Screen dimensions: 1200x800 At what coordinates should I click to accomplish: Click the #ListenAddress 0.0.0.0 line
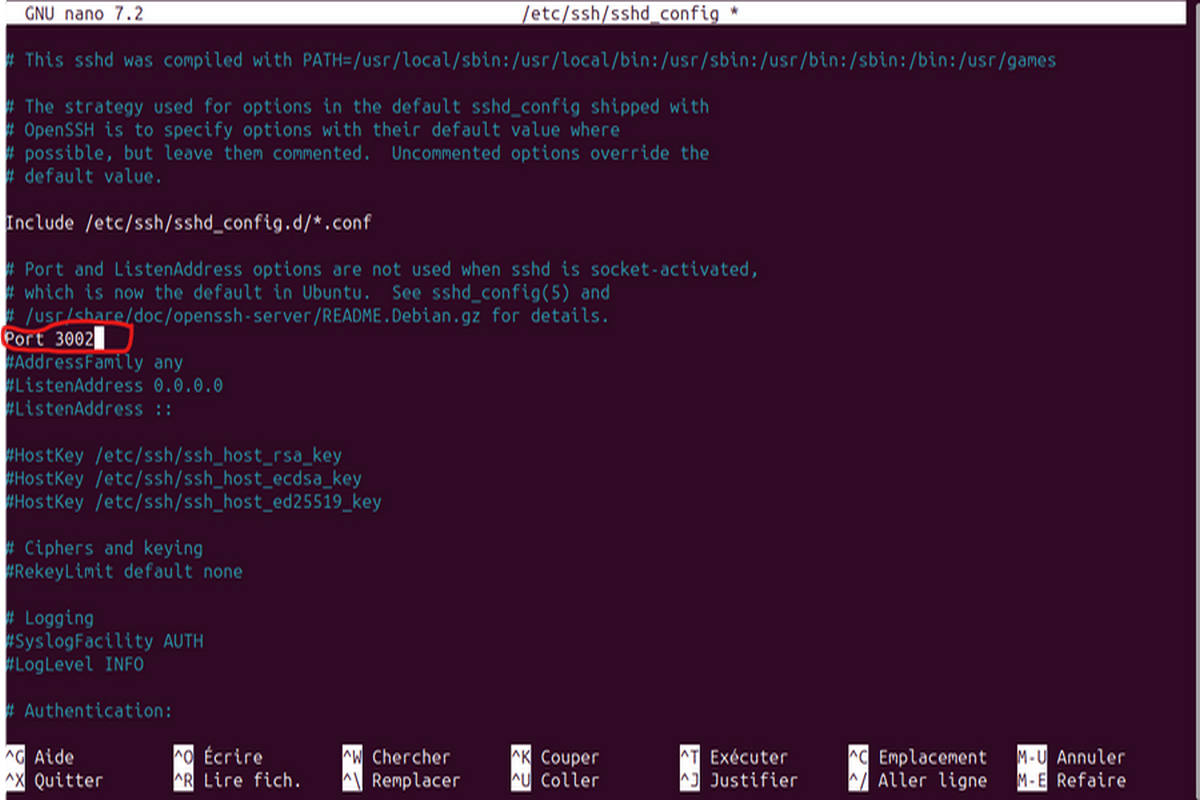pos(113,386)
